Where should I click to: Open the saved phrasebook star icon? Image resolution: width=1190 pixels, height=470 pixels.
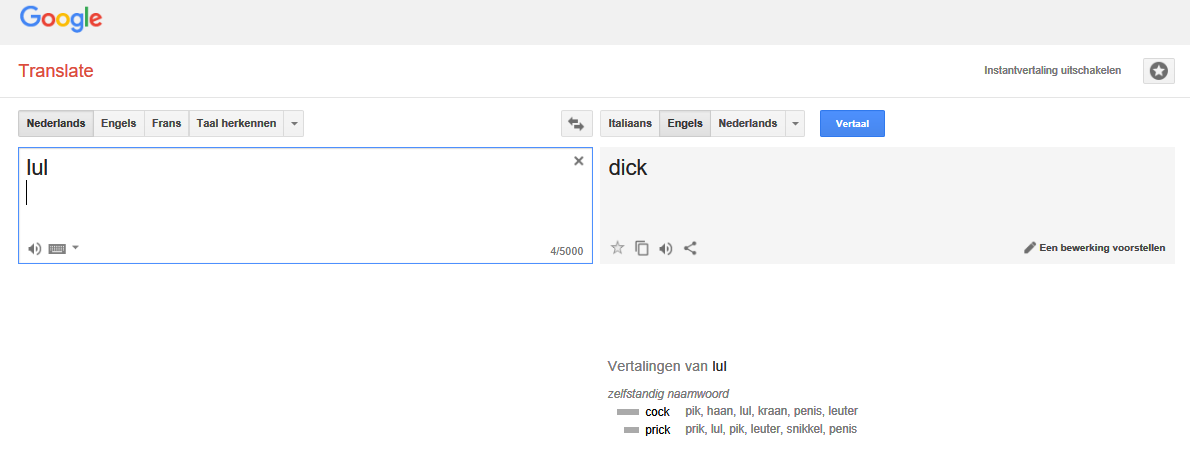pos(1158,71)
